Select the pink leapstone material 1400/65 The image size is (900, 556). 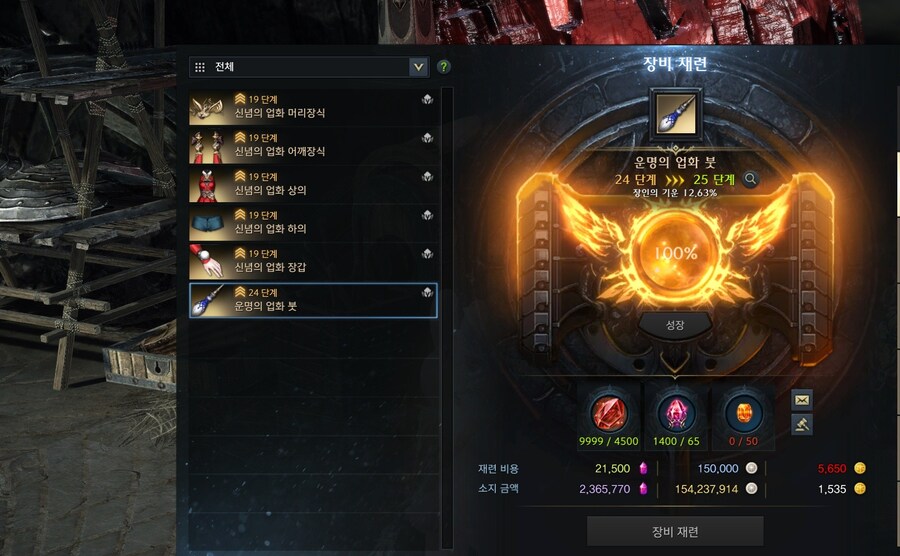coord(676,413)
